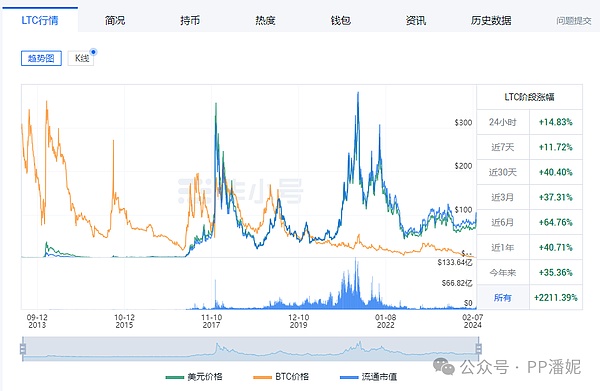Select the 近3月 change row label

click(x=503, y=197)
